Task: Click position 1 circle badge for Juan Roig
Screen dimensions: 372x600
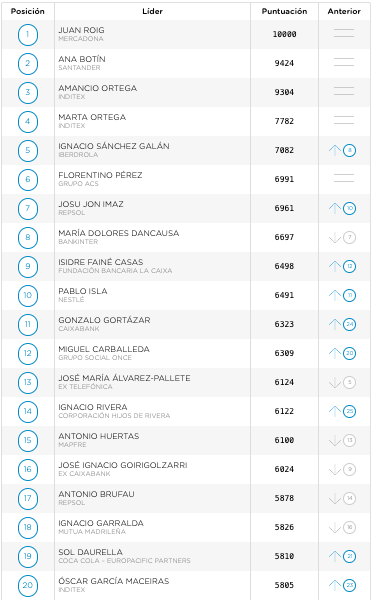Action: pyautogui.click(x=28, y=34)
